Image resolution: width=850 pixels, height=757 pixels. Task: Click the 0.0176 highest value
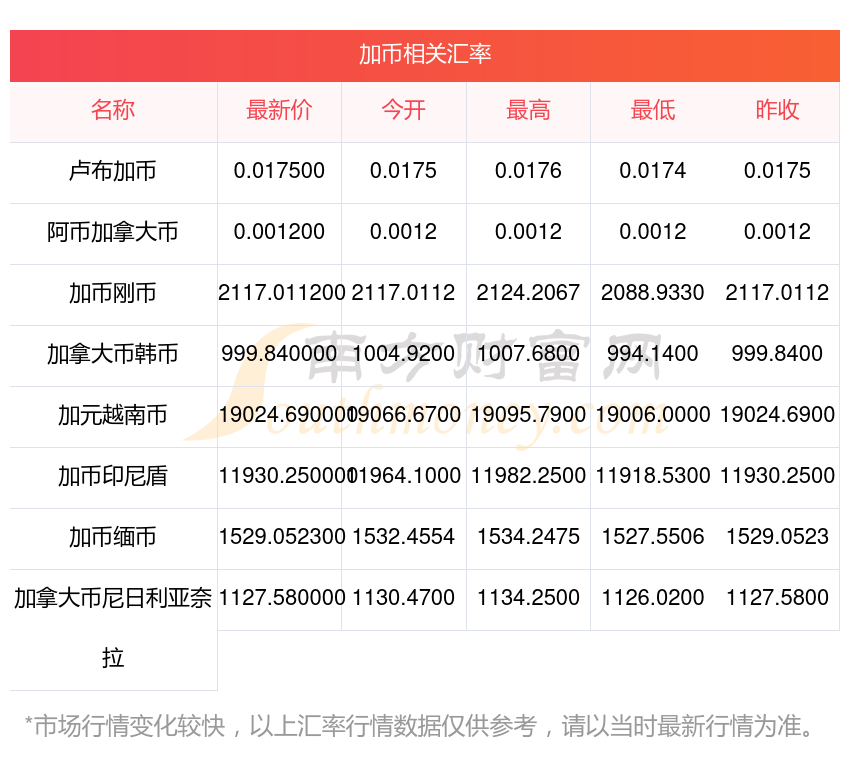tap(528, 171)
